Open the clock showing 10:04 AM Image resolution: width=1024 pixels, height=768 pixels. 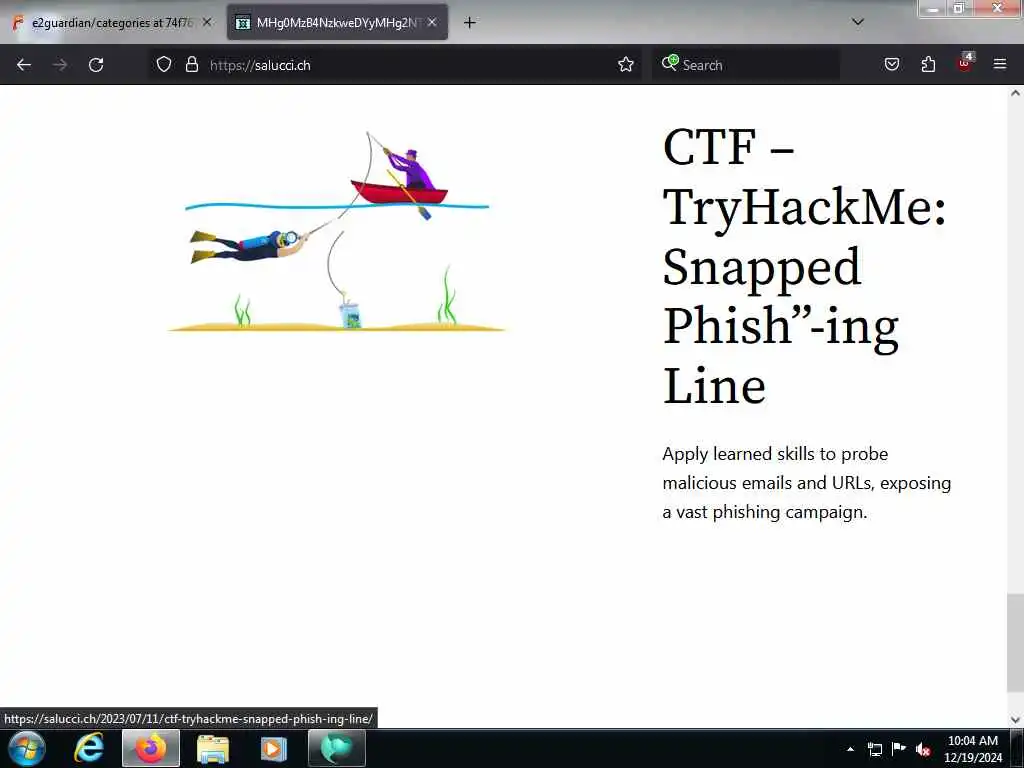coord(972,749)
